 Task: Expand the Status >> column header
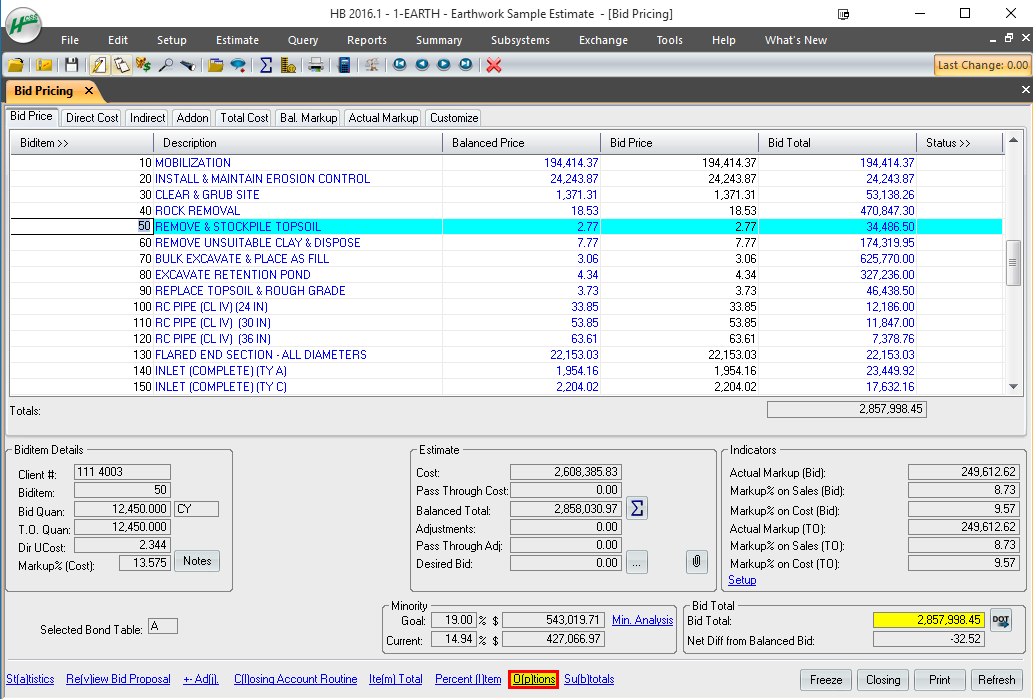(x=959, y=143)
